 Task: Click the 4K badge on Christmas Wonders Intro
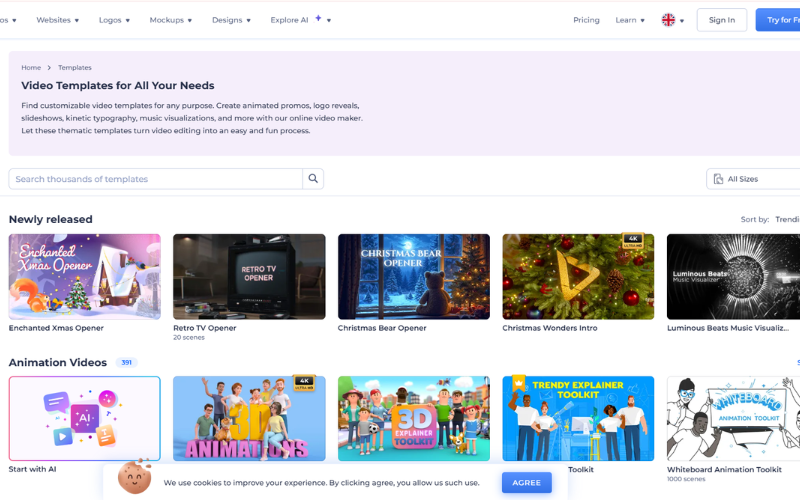[633, 241]
